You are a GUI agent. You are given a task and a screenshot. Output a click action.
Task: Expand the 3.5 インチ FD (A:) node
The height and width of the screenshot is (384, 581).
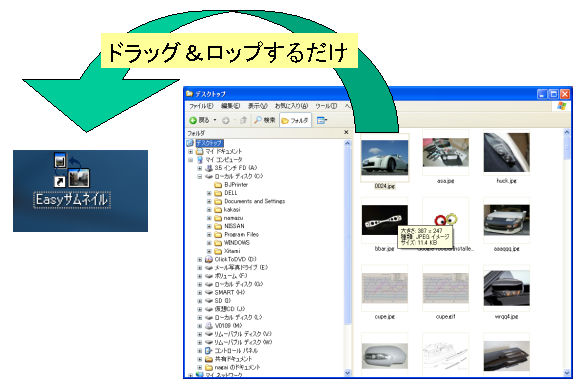(200, 168)
